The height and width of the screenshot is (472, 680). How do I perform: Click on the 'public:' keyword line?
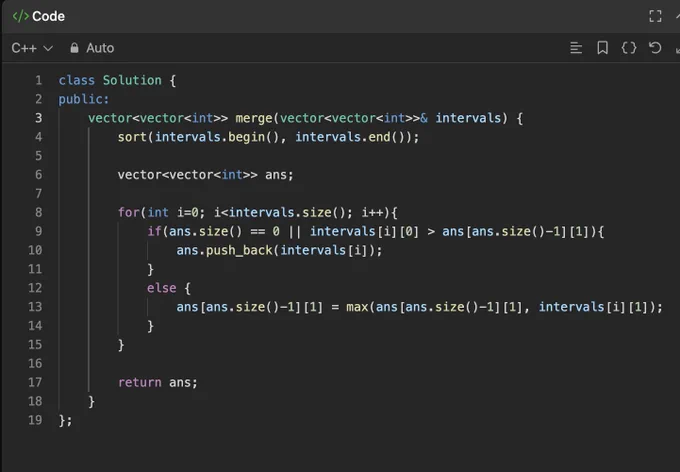click(84, 99)
